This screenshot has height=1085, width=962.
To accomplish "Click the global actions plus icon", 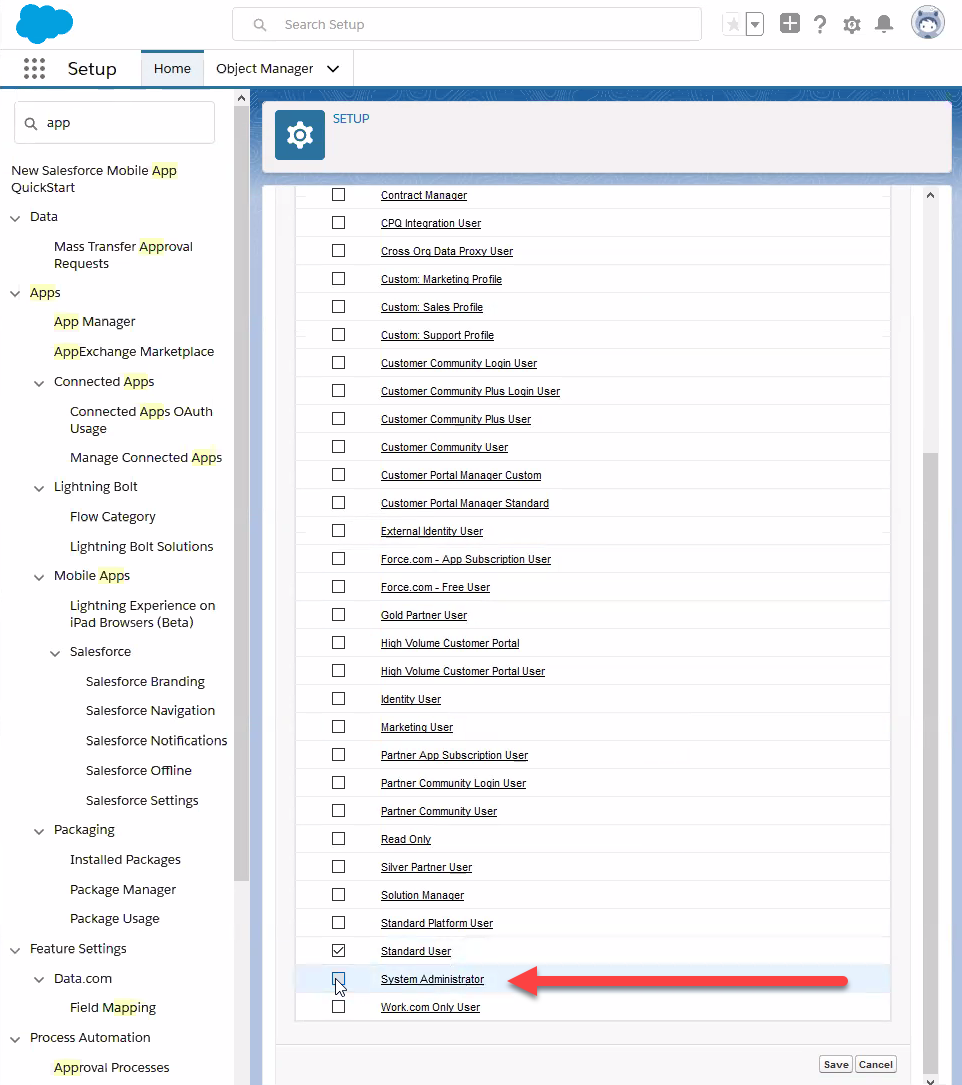I will pos(789,24).
